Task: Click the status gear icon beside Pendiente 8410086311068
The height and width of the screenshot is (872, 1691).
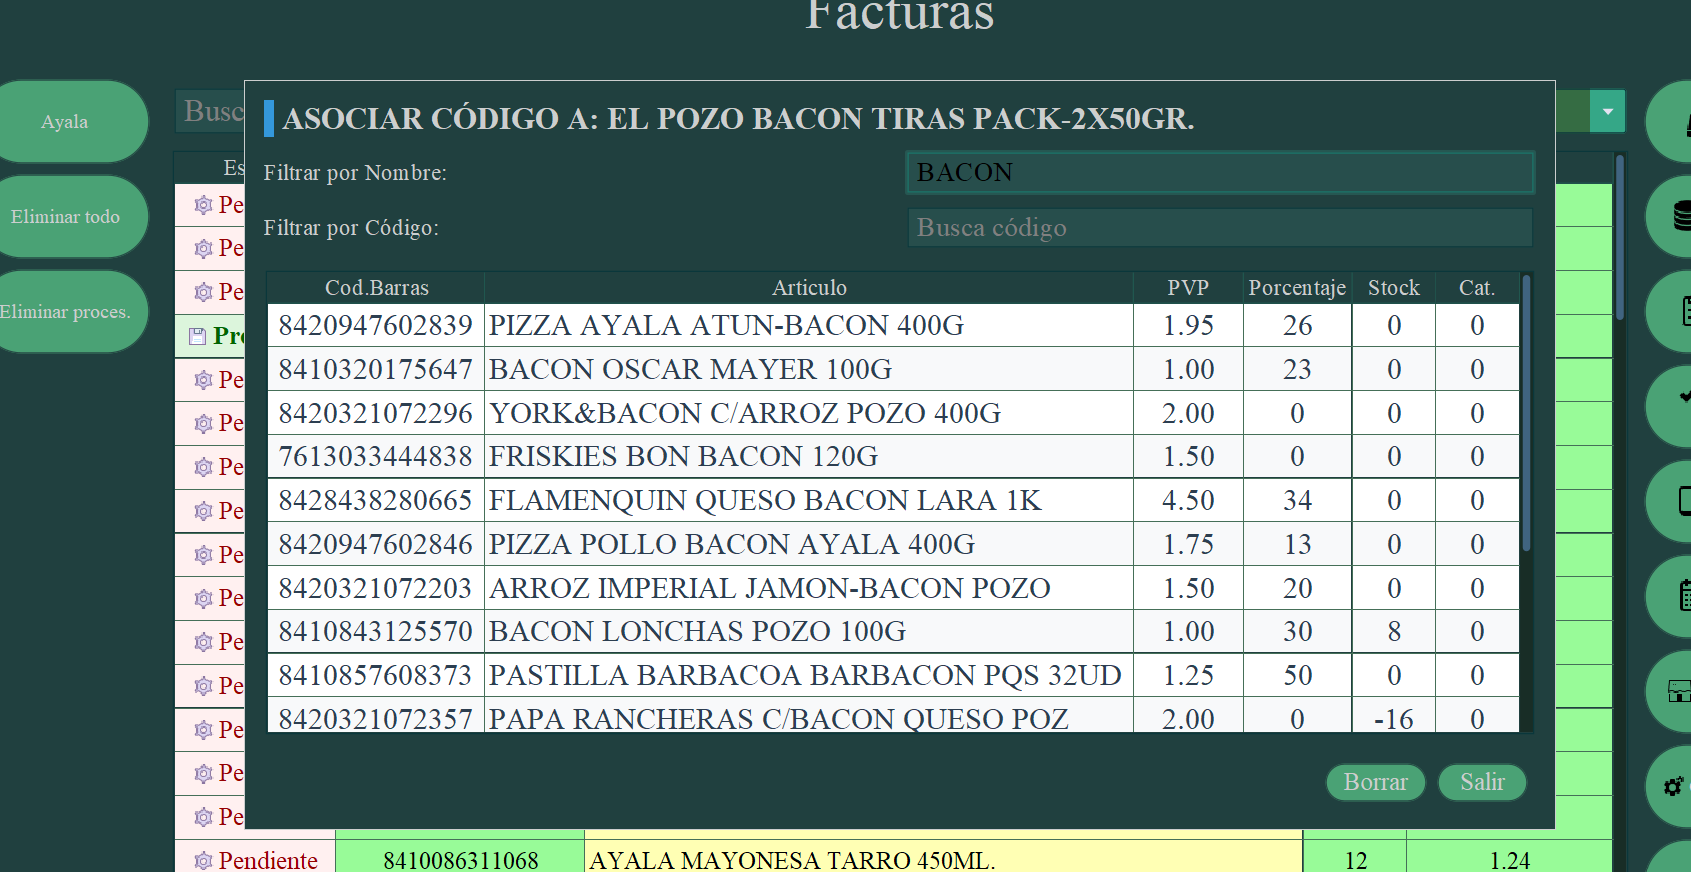Action: click(x=203, y=860)
